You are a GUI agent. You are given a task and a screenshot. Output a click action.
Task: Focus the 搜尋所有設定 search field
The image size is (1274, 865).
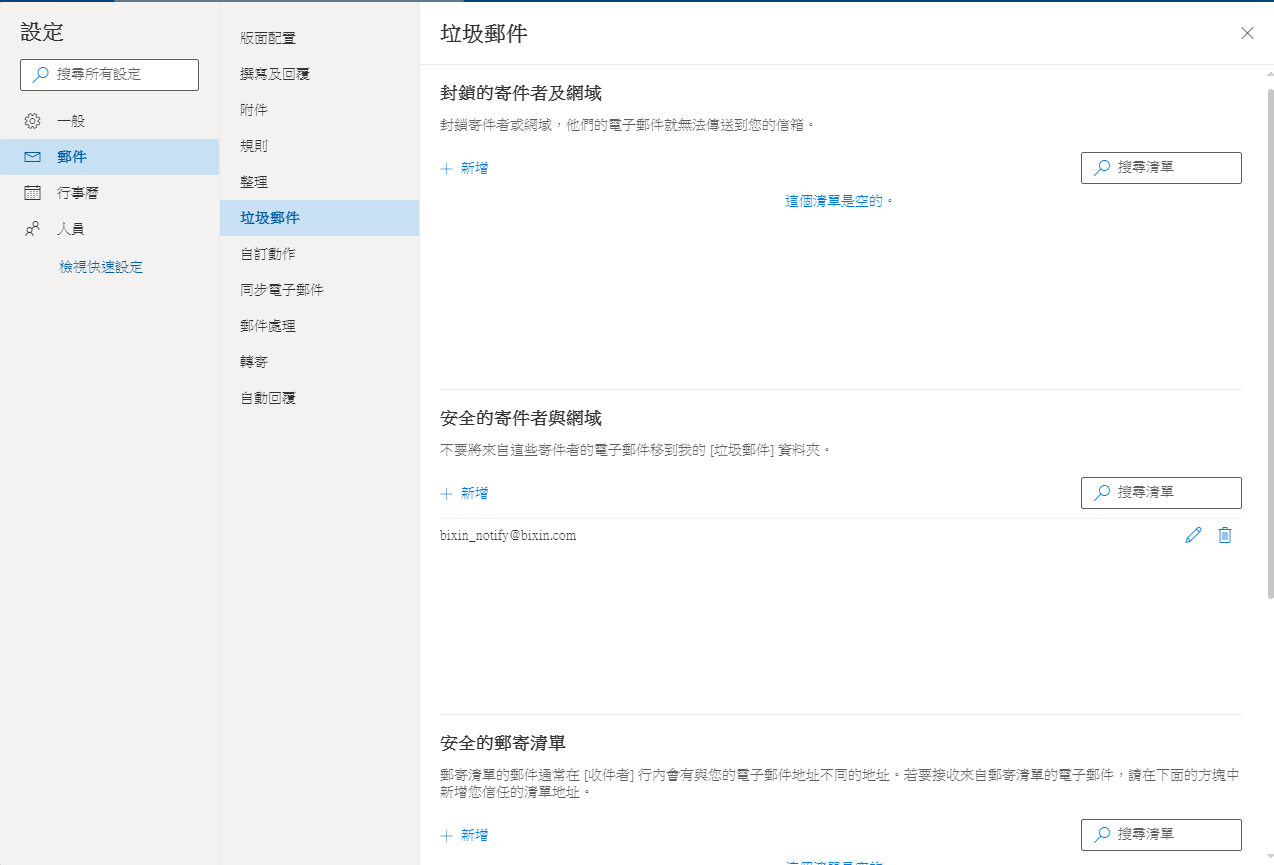click(110, 75)
